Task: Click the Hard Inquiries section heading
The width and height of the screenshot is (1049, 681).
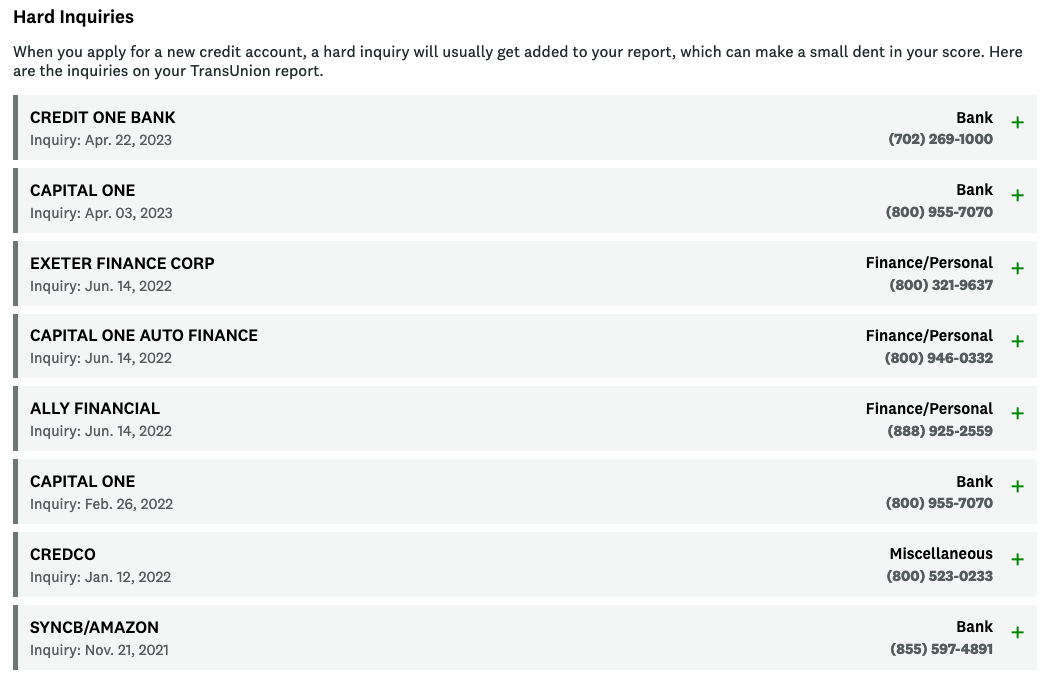Action: click(74, 17)
